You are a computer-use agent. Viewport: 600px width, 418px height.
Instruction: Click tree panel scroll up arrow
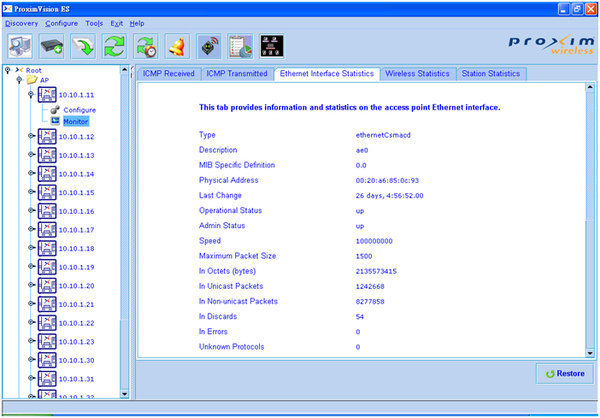coord(124,70)
